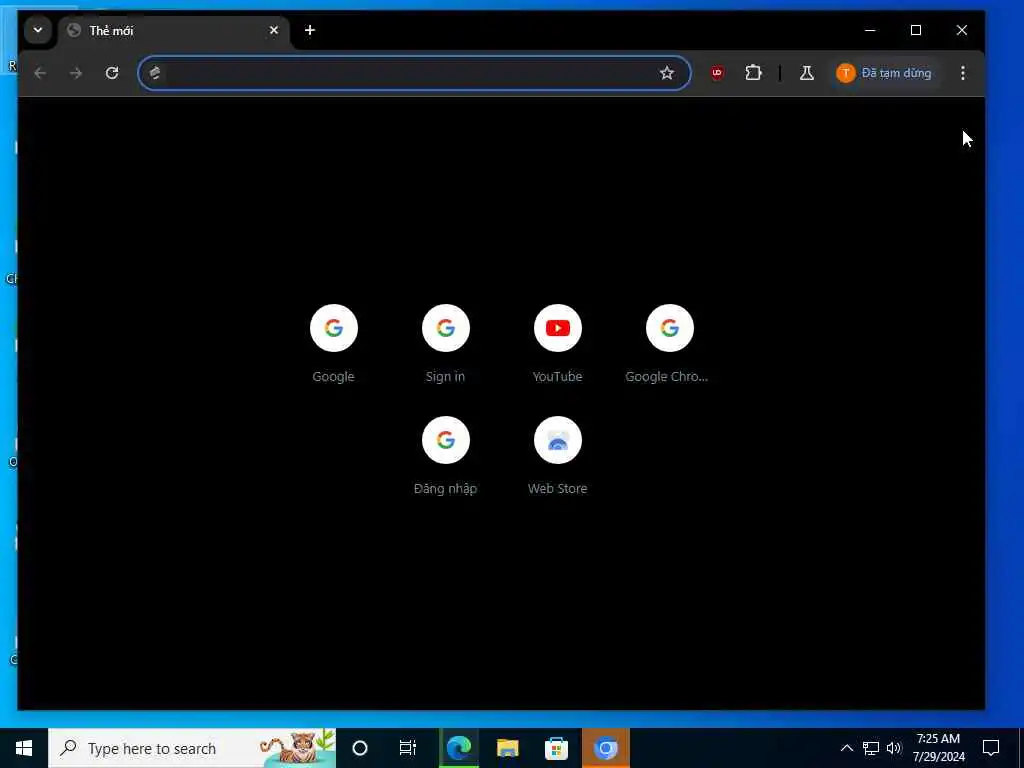The width and height of the screenshot is (1024, 768).
Task: View site information icon in address bar
Action: point(155,72)
